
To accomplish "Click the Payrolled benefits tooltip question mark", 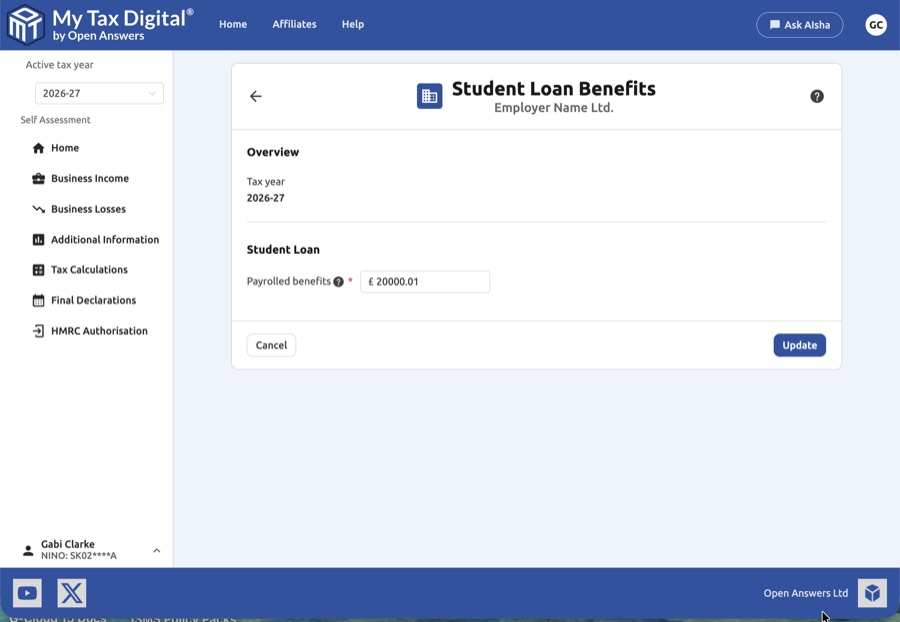I will pos(338,281).
